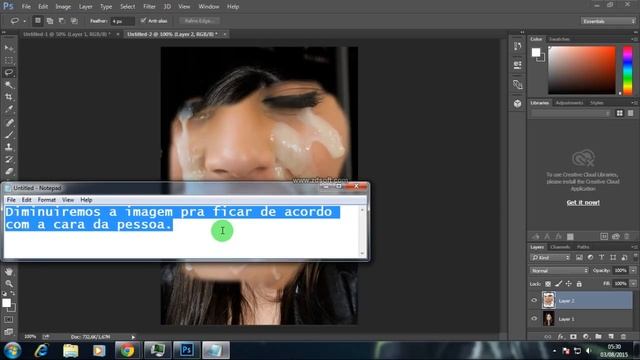The height and width of the screenshot is (360, 640).
Task: Switch to the Untitled-1 document tab
Action: click(67, 34)
